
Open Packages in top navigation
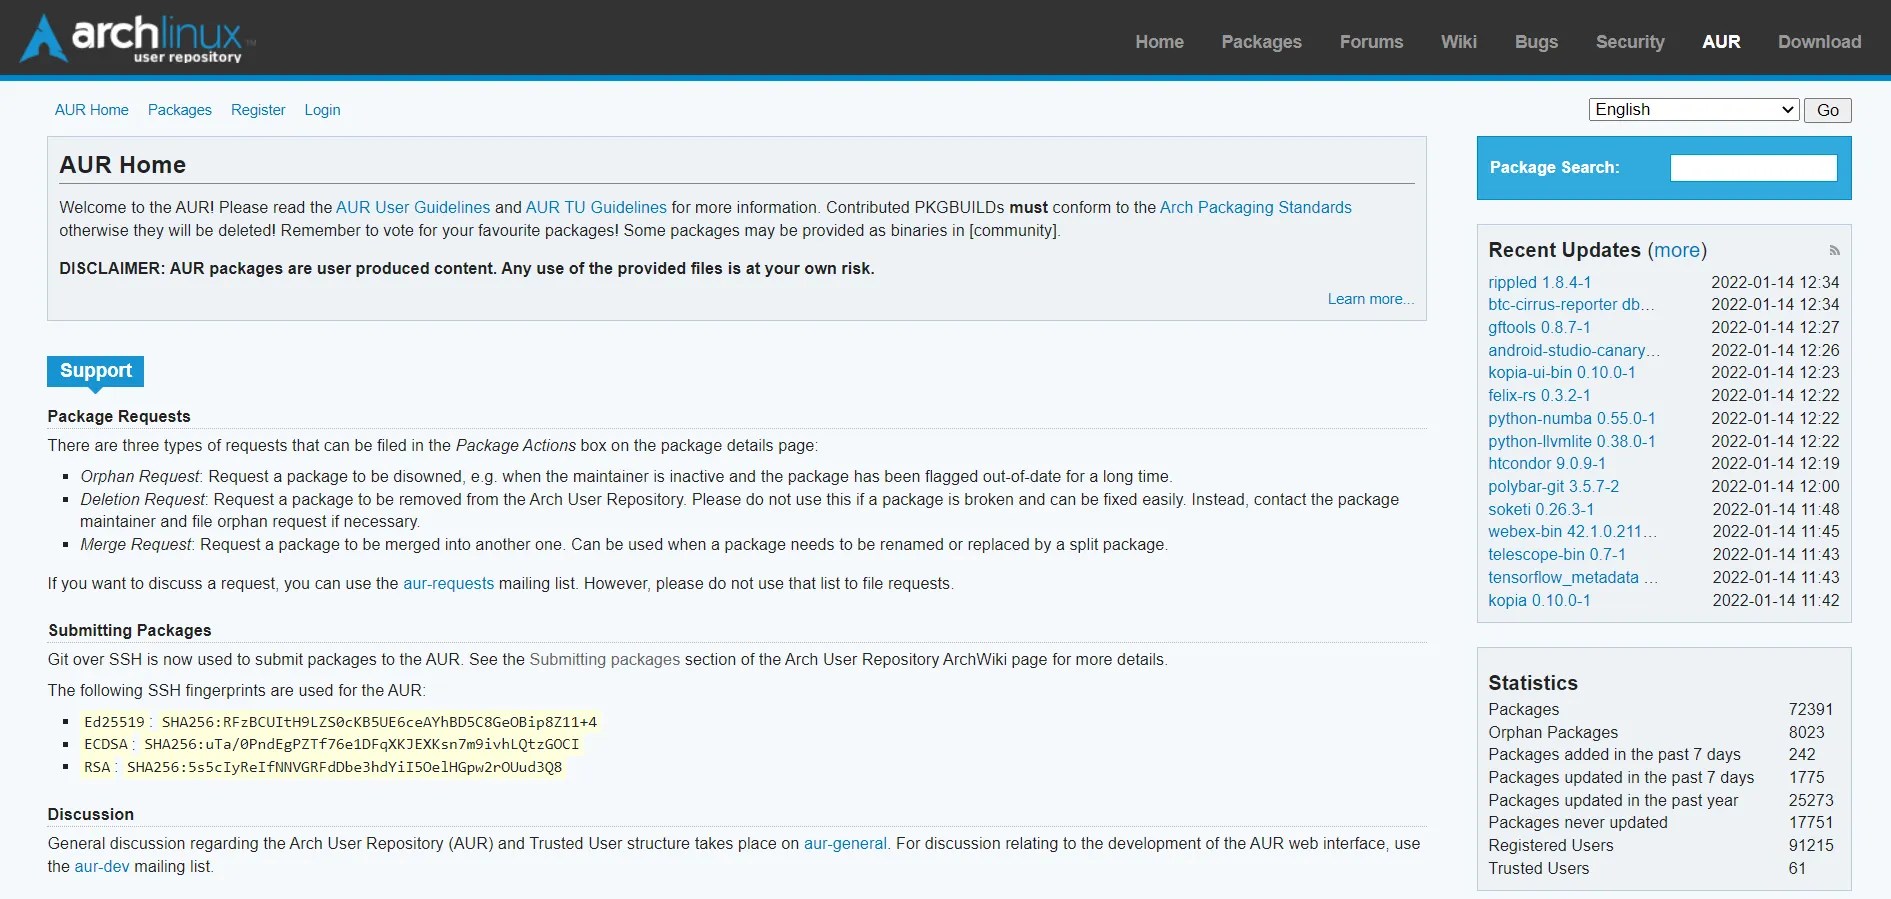pyautogui.click(x=1261, y=42)
